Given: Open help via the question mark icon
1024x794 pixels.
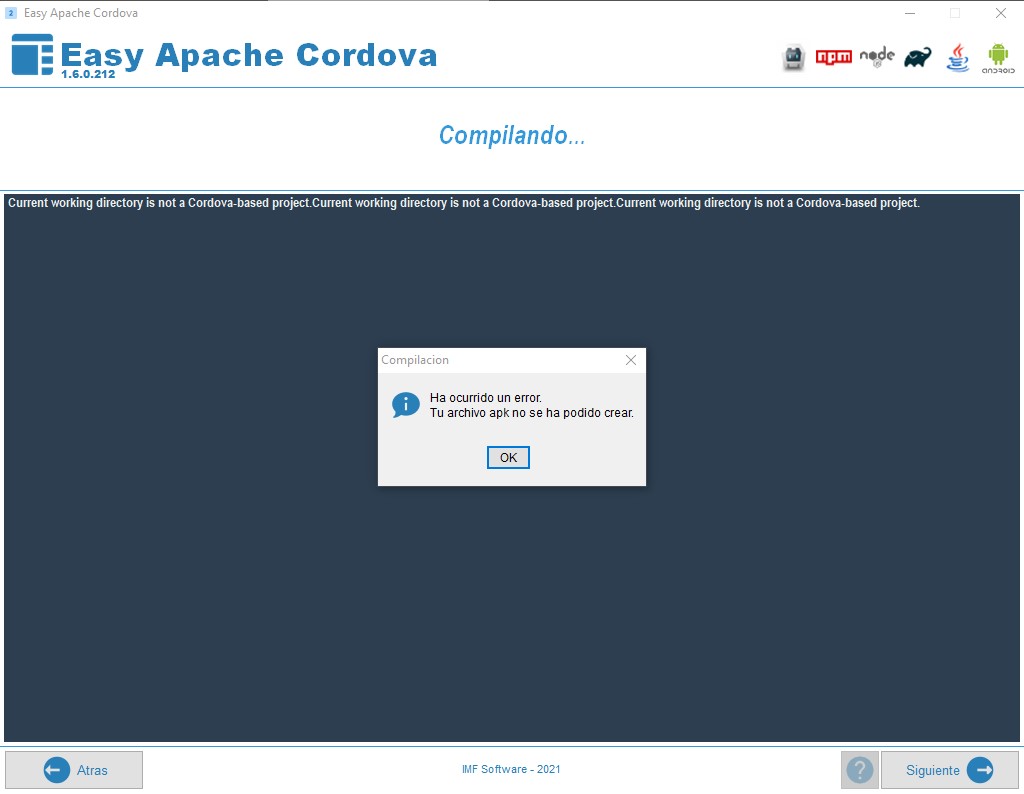Looking at the screenshot, I should (x=859, y=770).
